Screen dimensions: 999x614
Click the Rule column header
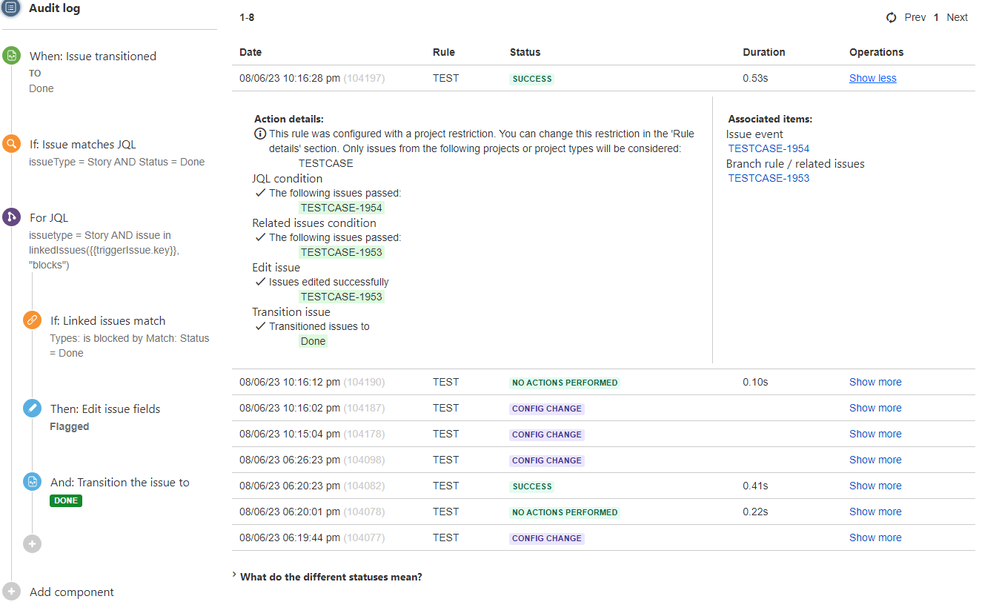point(443,52)
